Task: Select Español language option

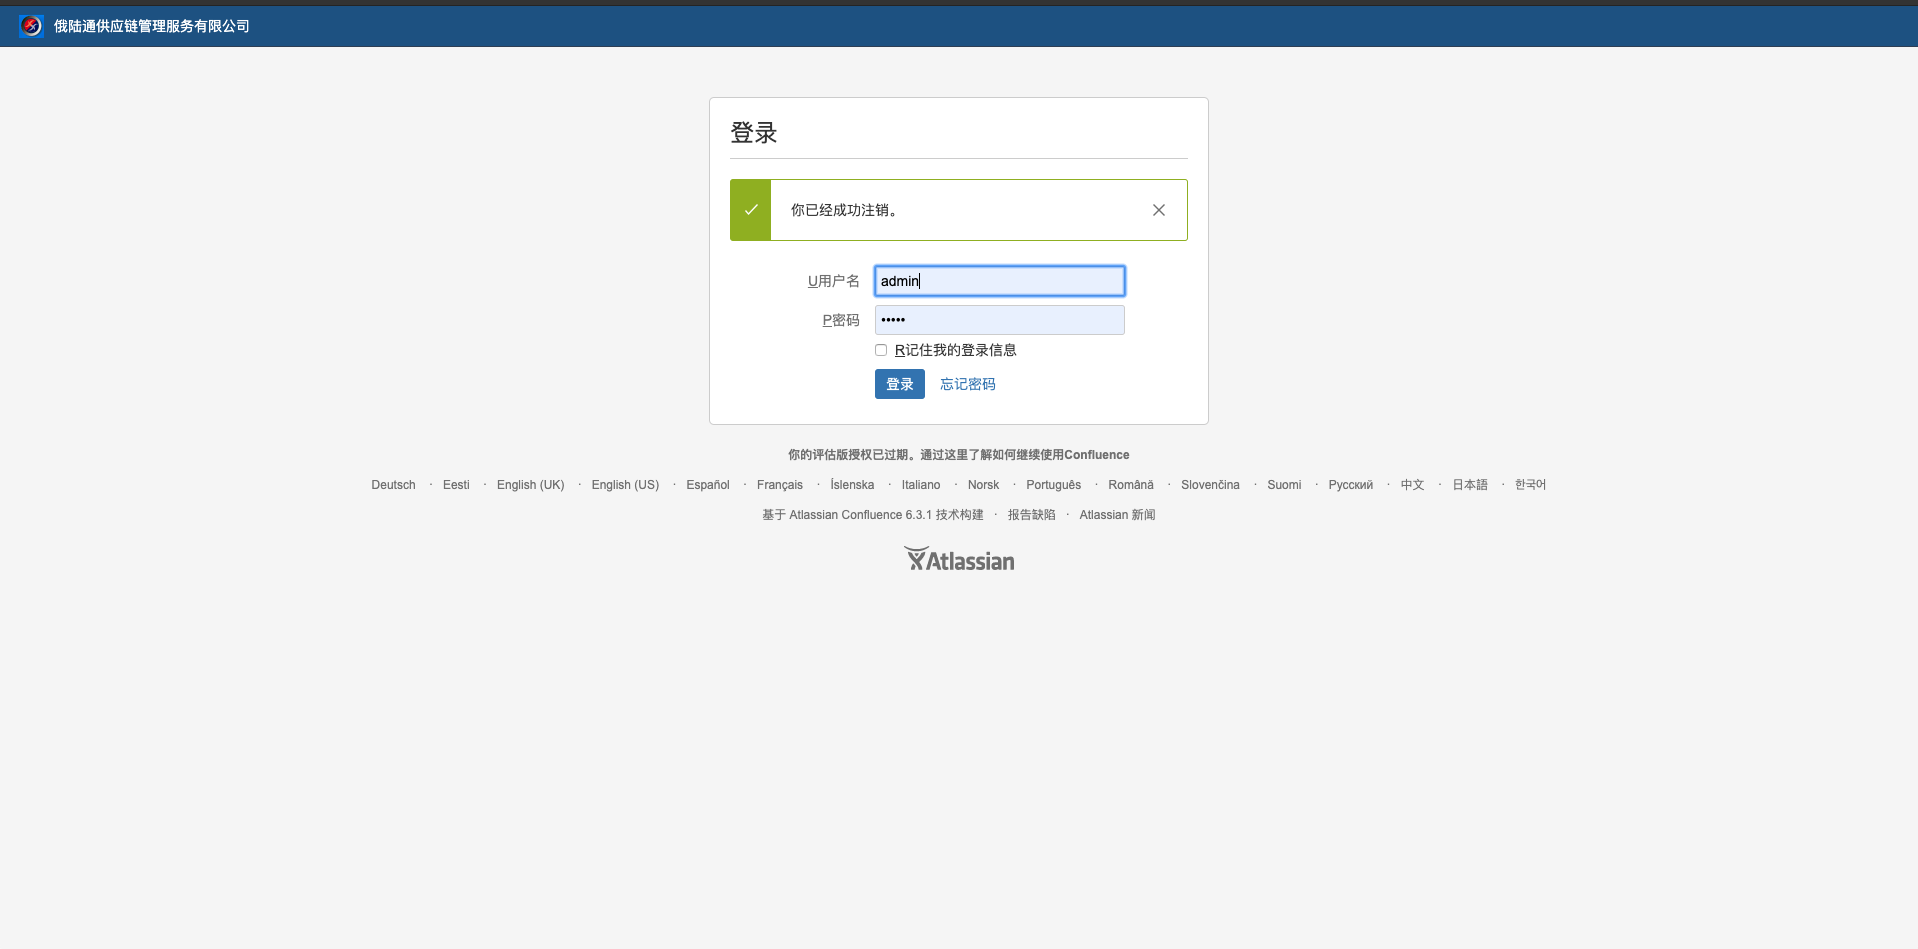Action: [x=708, y=485]
